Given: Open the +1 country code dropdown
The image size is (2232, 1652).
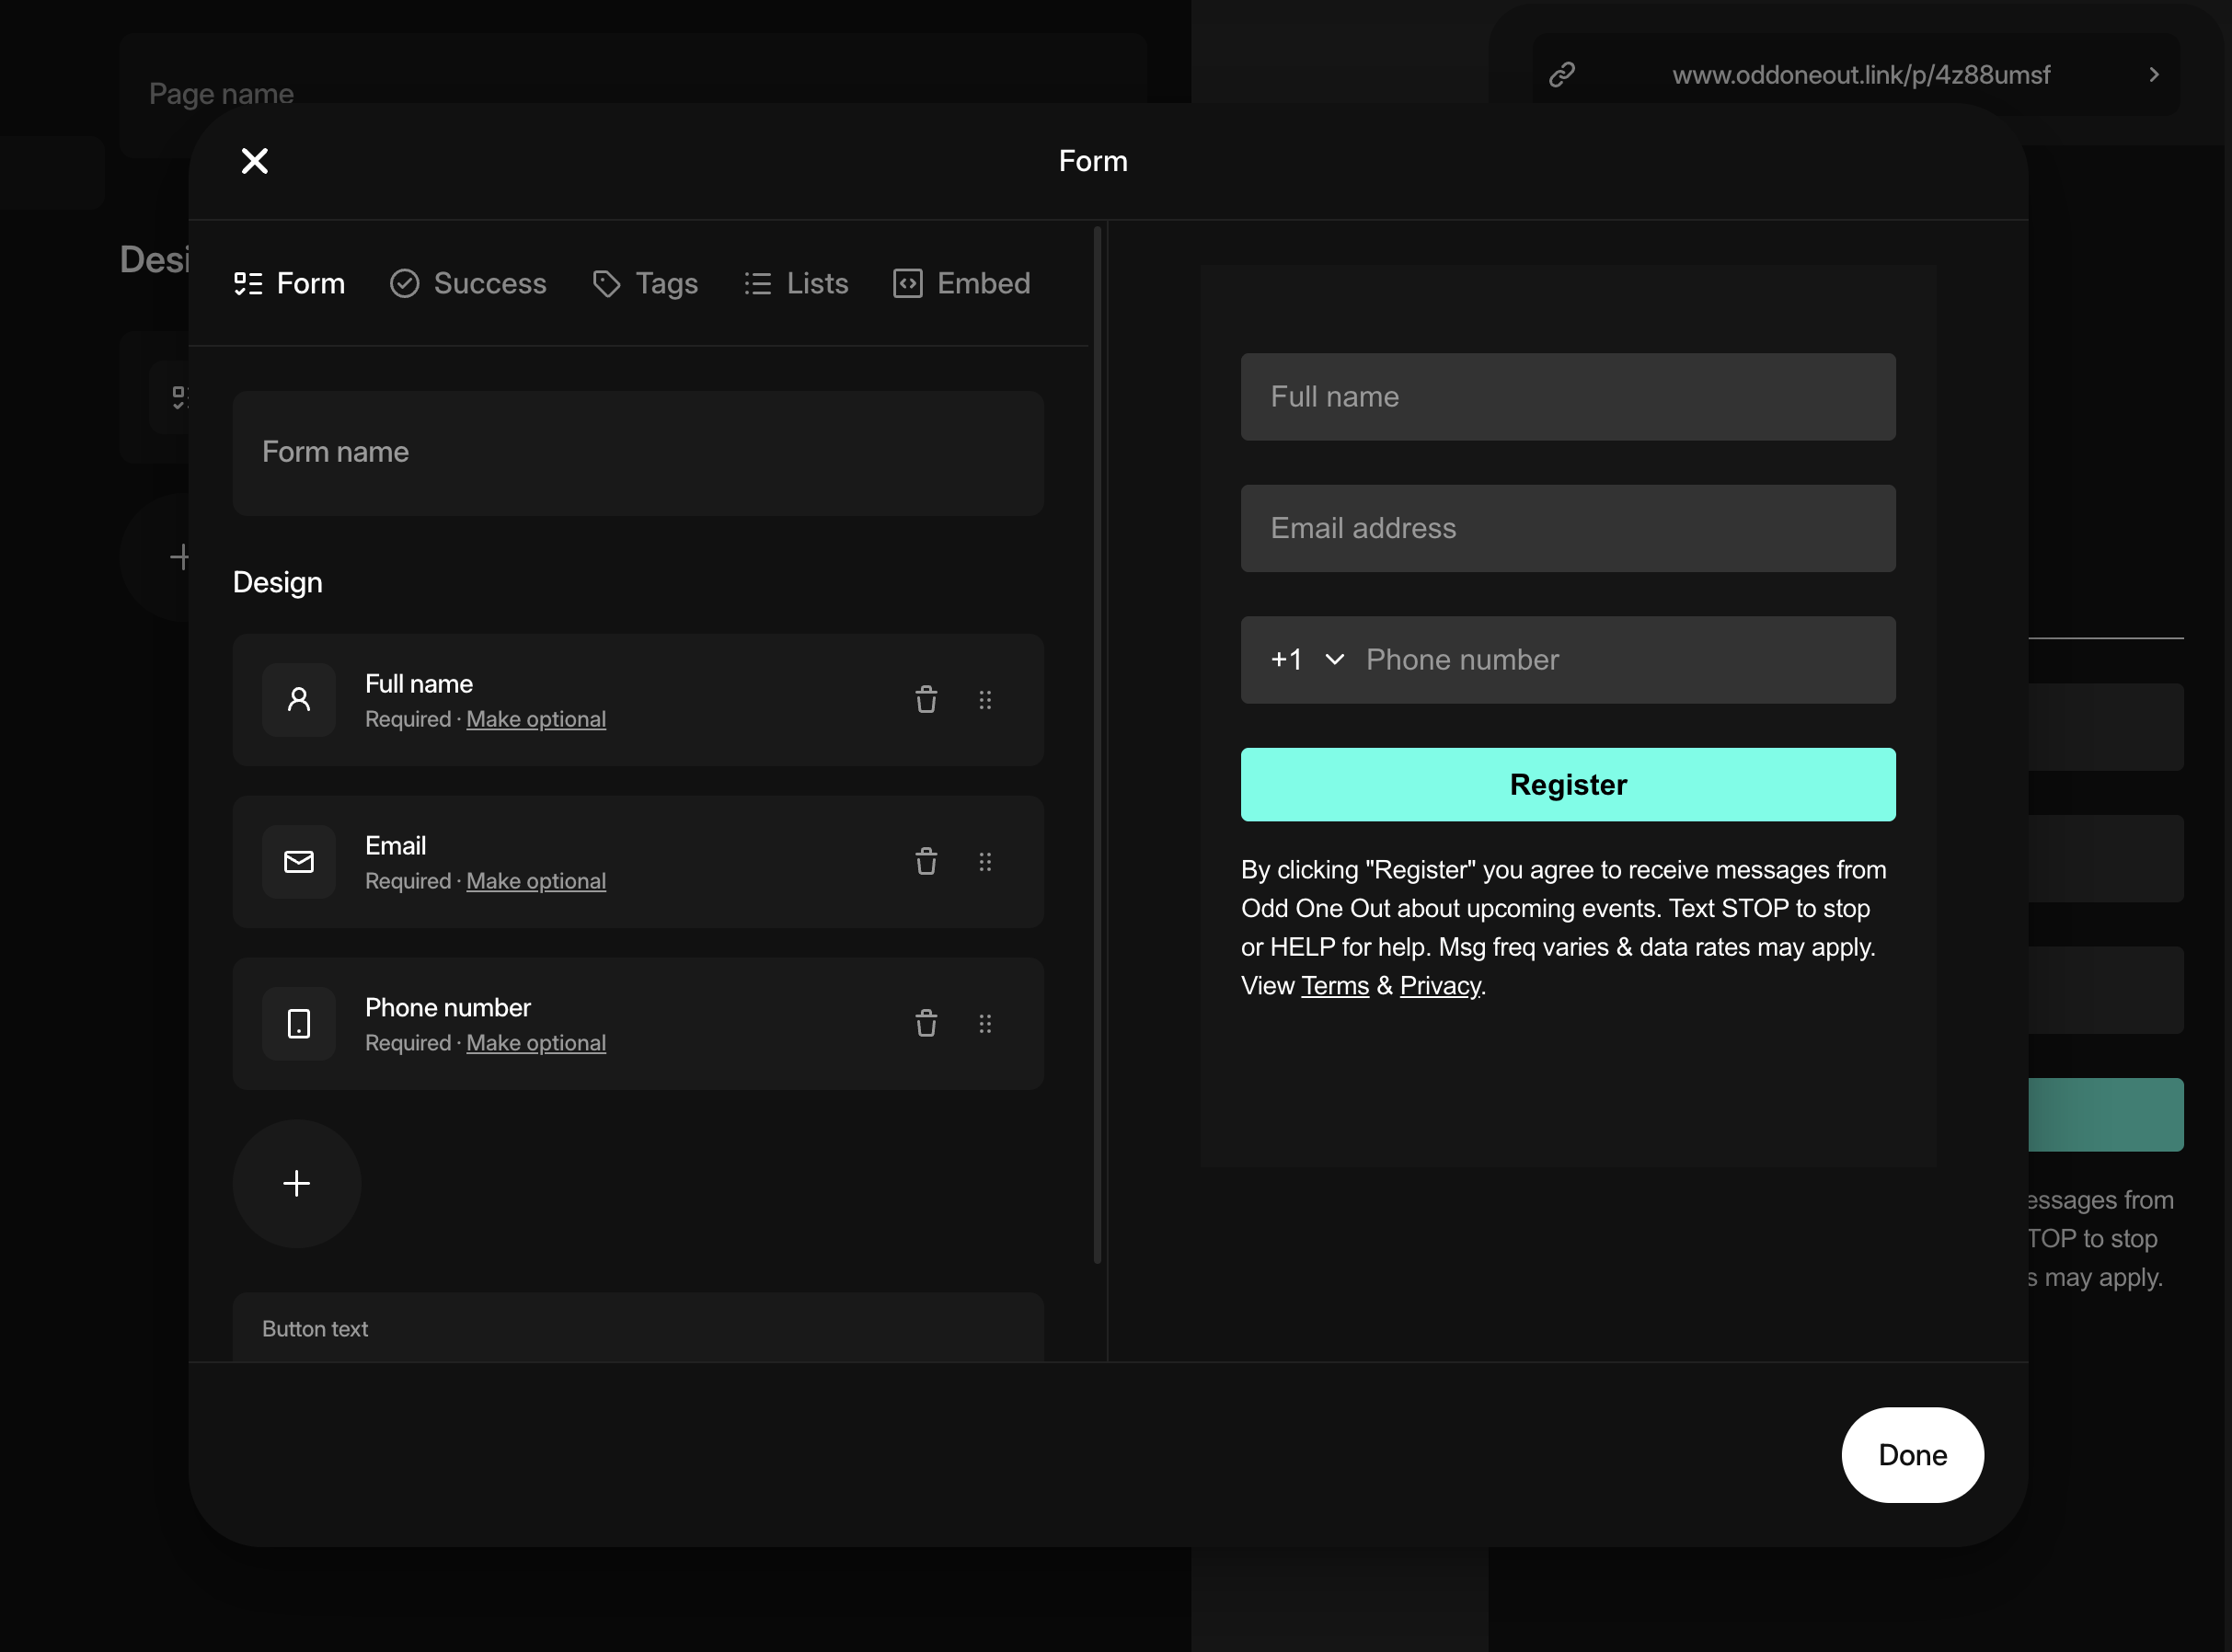Looking at the screenshot, I should click(x=1306, y=660).
